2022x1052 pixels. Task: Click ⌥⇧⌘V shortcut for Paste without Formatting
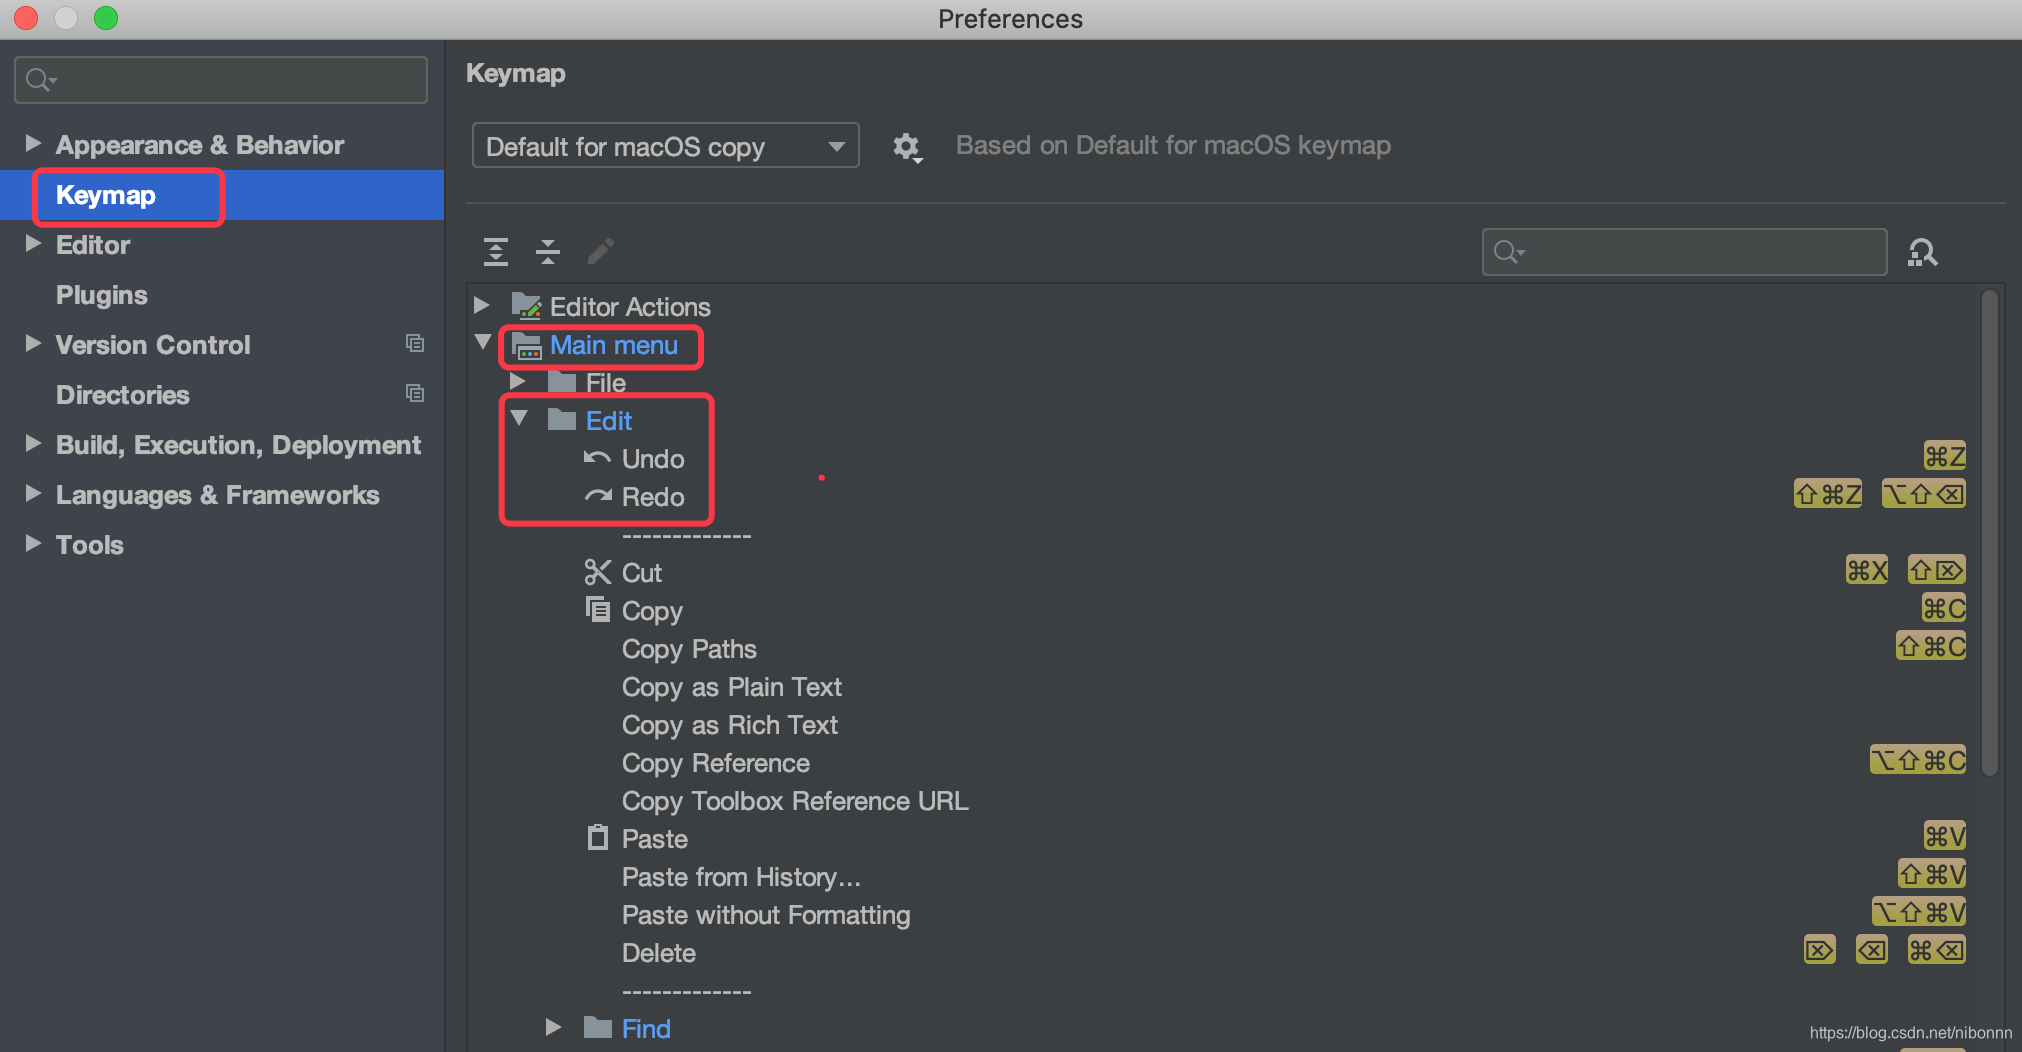pos(1918,912)
